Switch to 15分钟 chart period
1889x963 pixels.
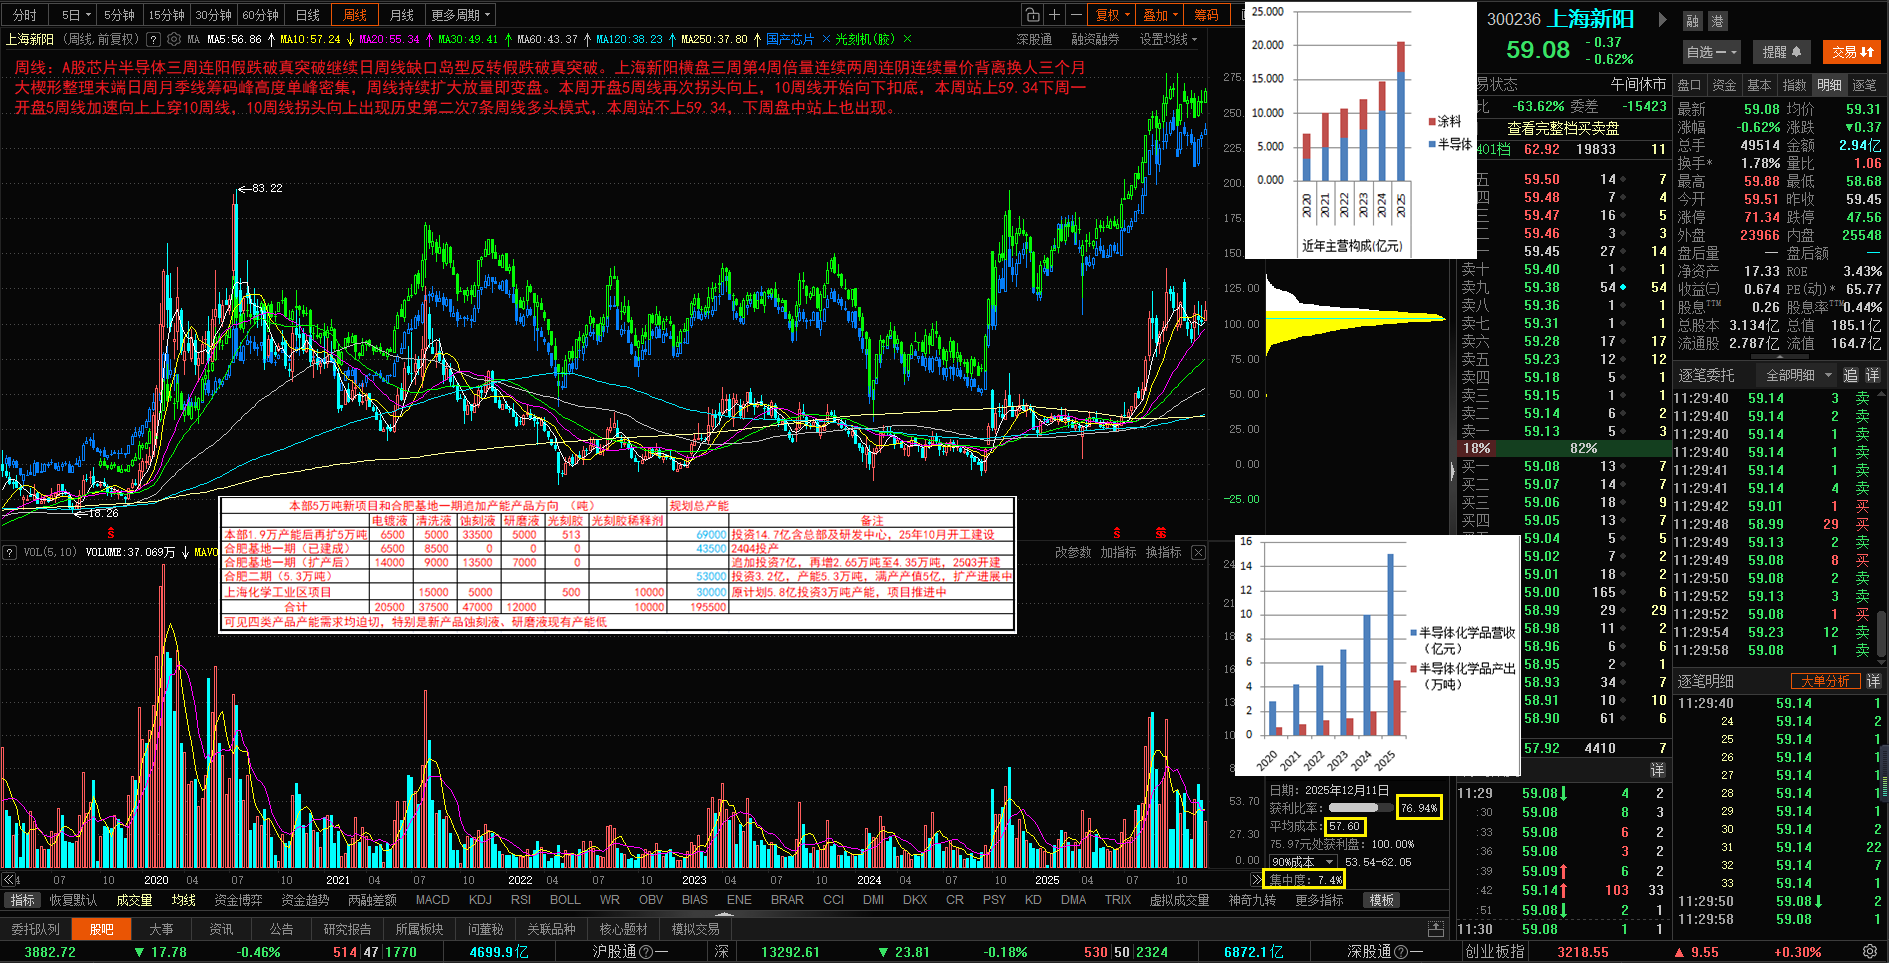[167, 15]
